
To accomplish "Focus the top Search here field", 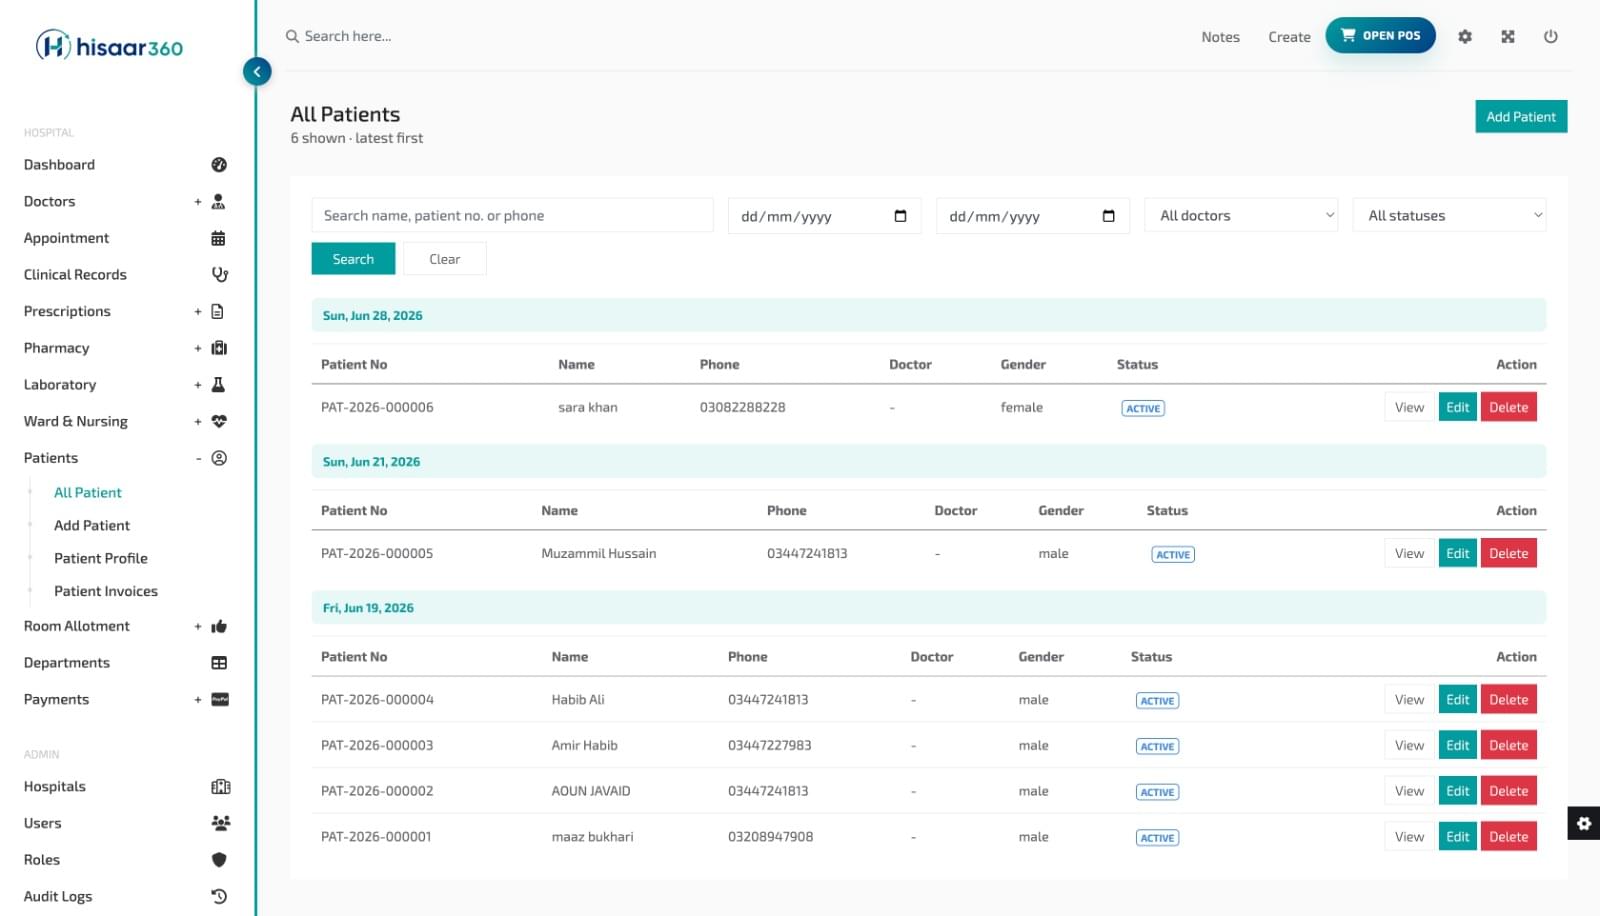I will (348, 36).
